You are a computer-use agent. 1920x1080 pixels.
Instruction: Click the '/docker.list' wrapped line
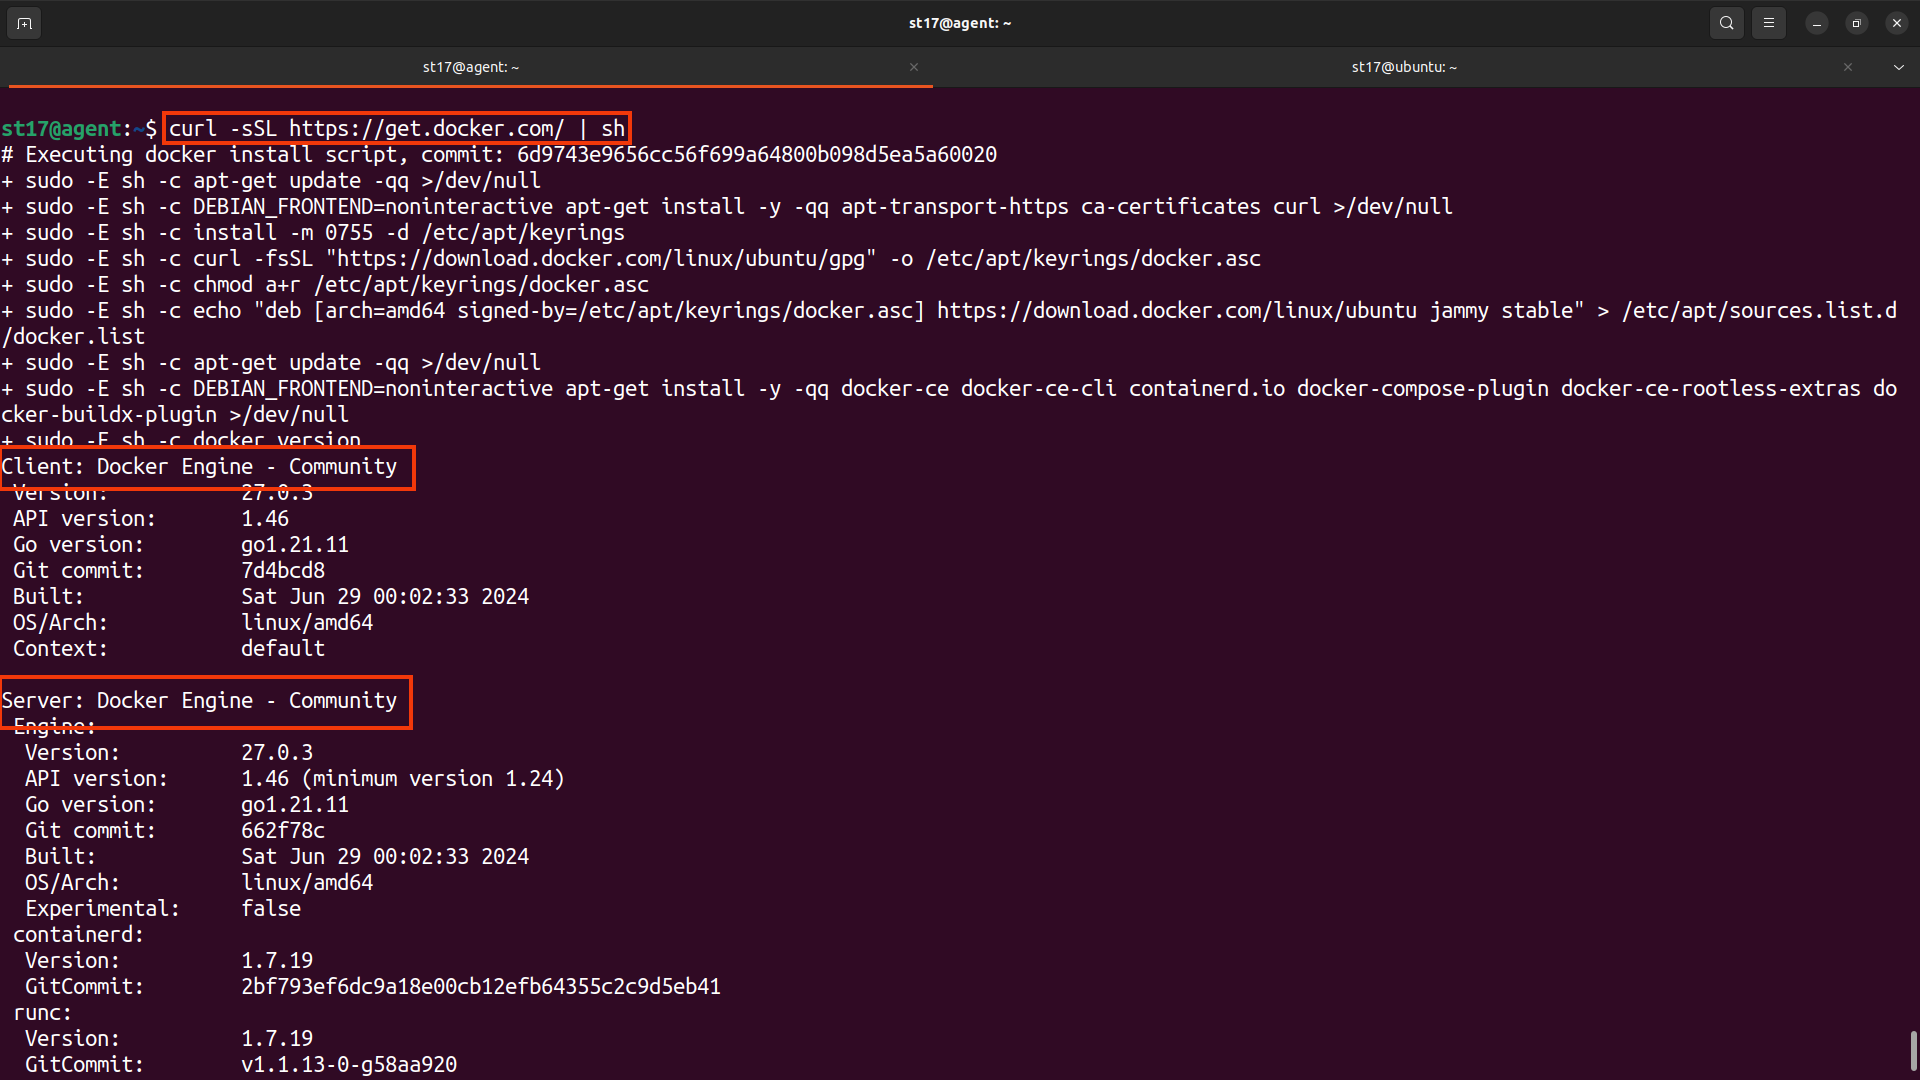[73, 337]
